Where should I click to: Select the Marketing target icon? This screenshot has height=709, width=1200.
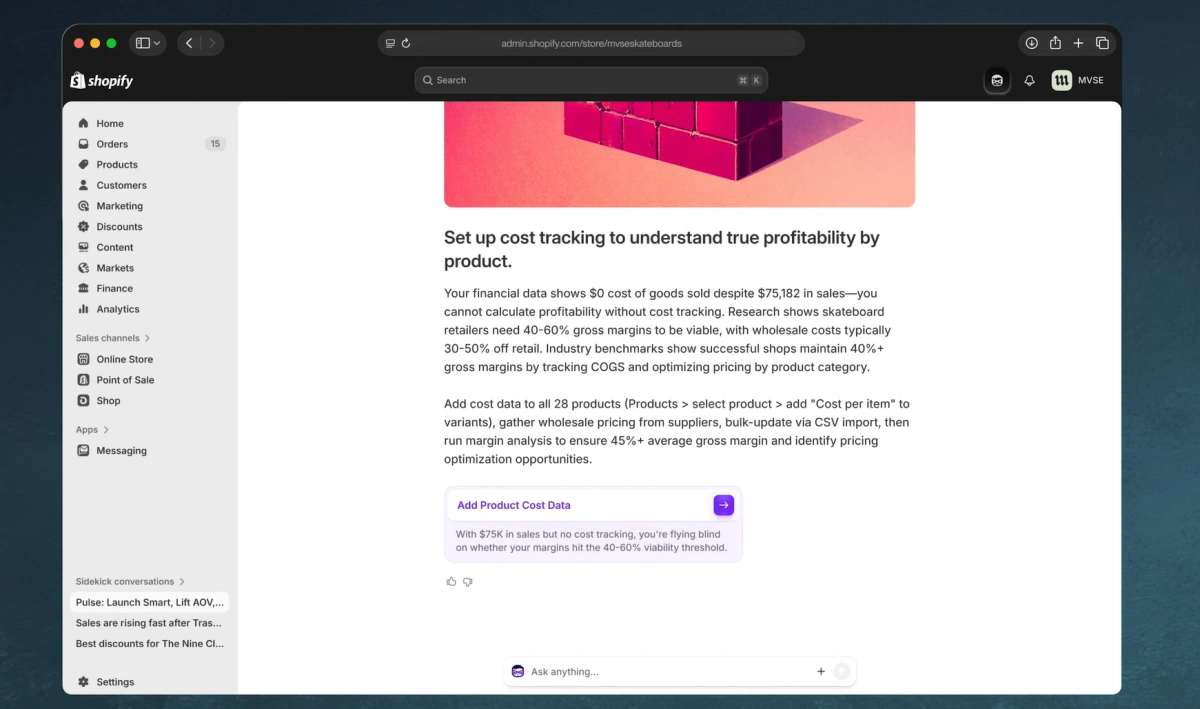point(84,206)
